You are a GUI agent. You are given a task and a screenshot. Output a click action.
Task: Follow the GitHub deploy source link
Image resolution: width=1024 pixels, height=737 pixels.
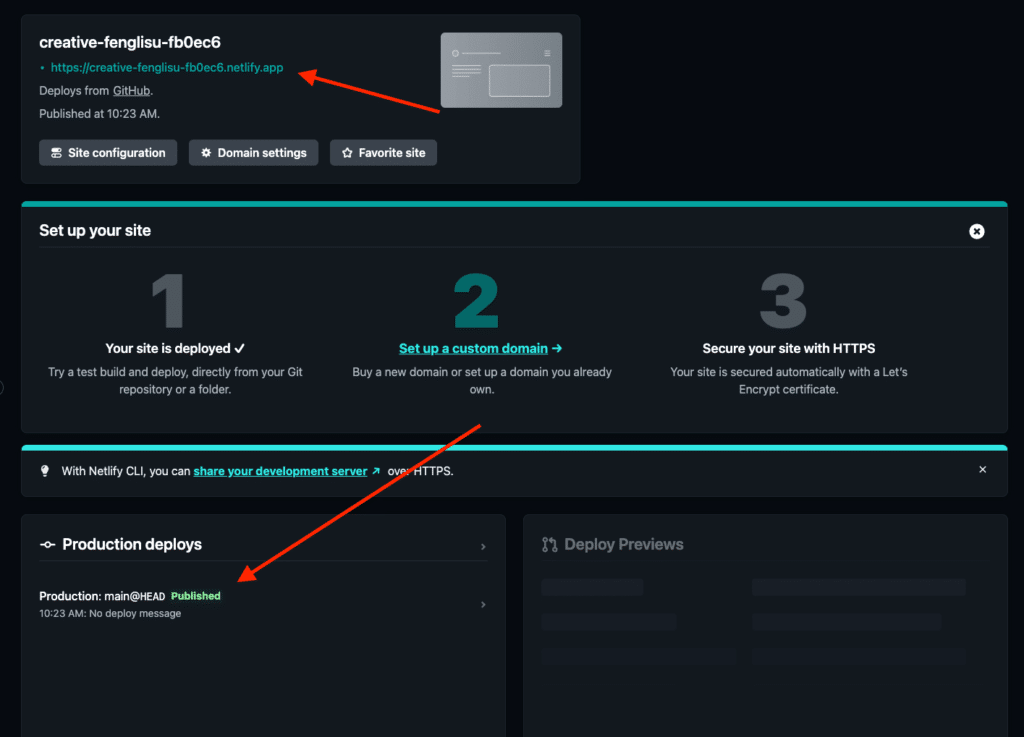131,91
